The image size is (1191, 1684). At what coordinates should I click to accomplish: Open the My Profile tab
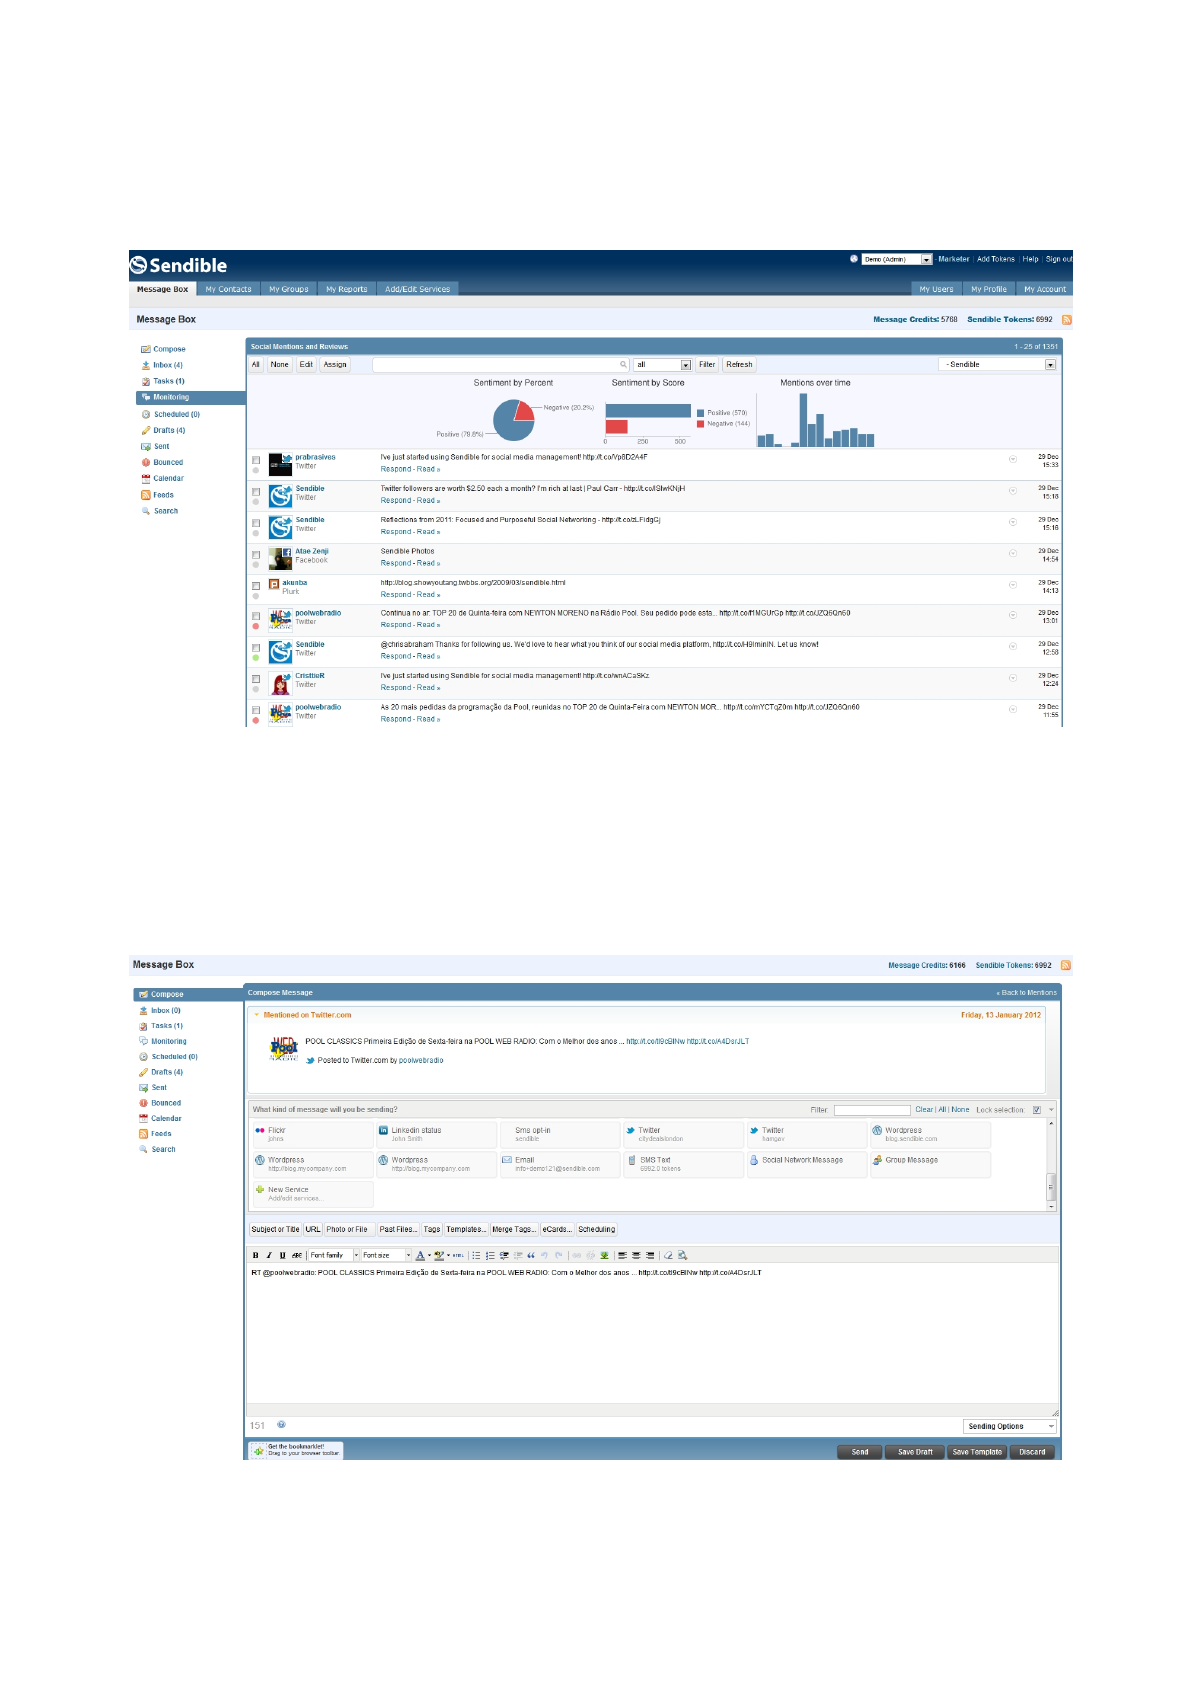(x=988, y=289)
